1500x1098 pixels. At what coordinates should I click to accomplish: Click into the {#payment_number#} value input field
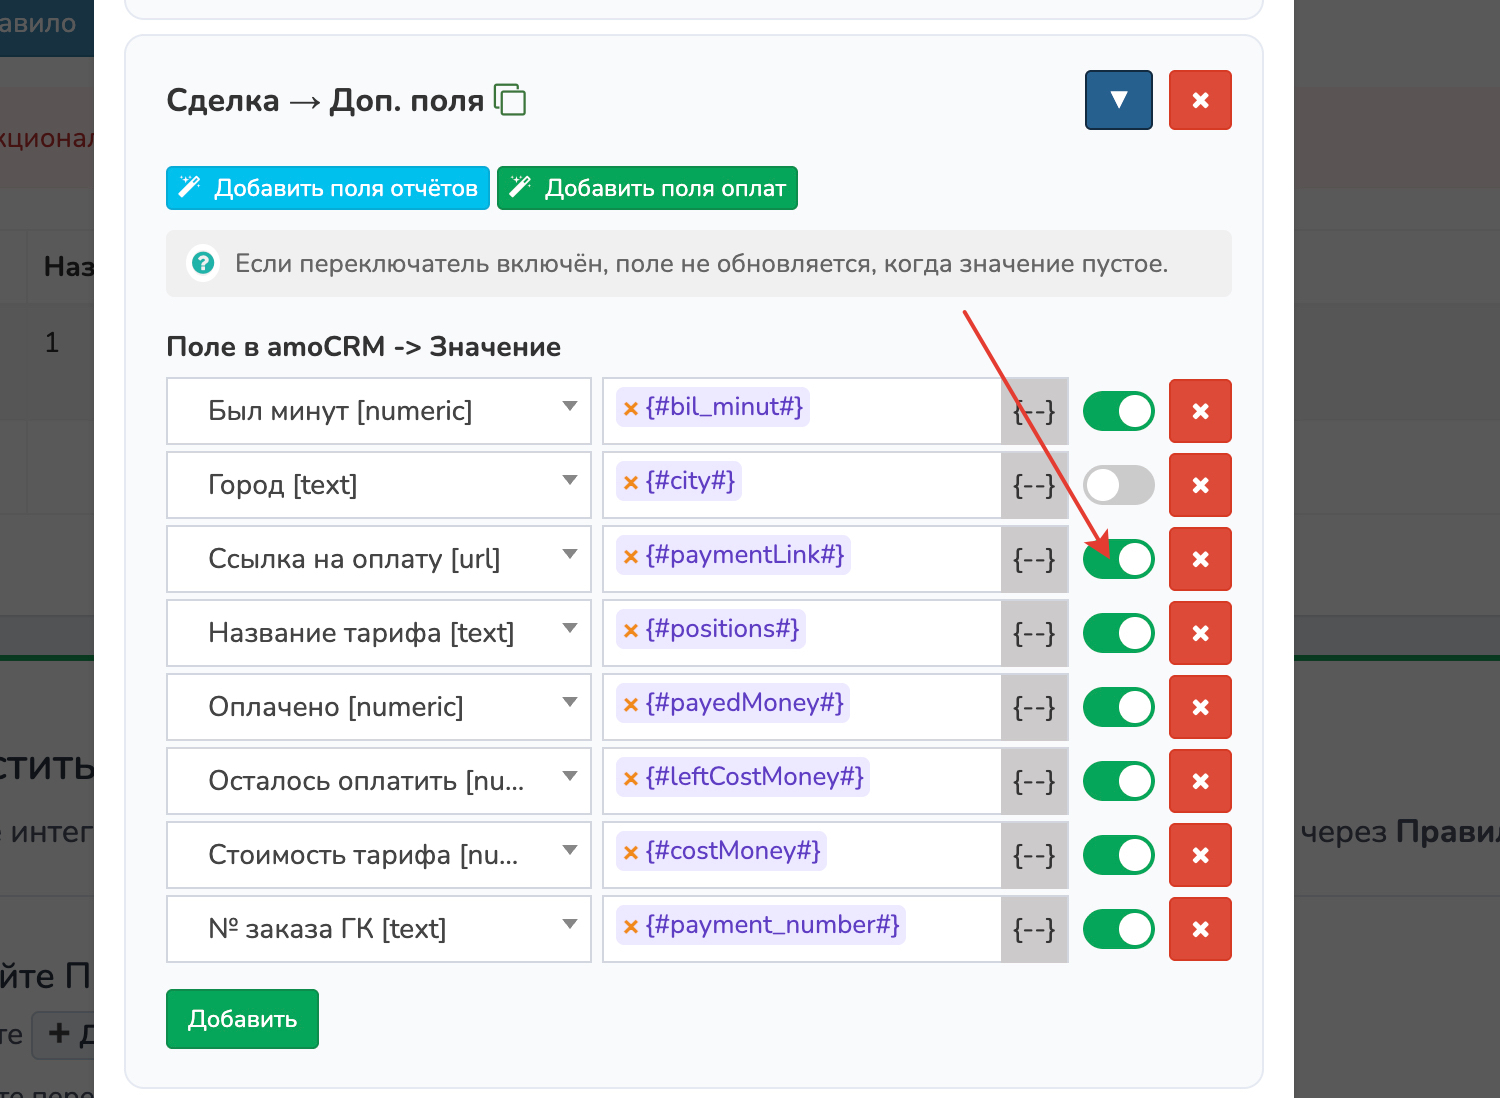pyautogui.click(x=950, y=929)
